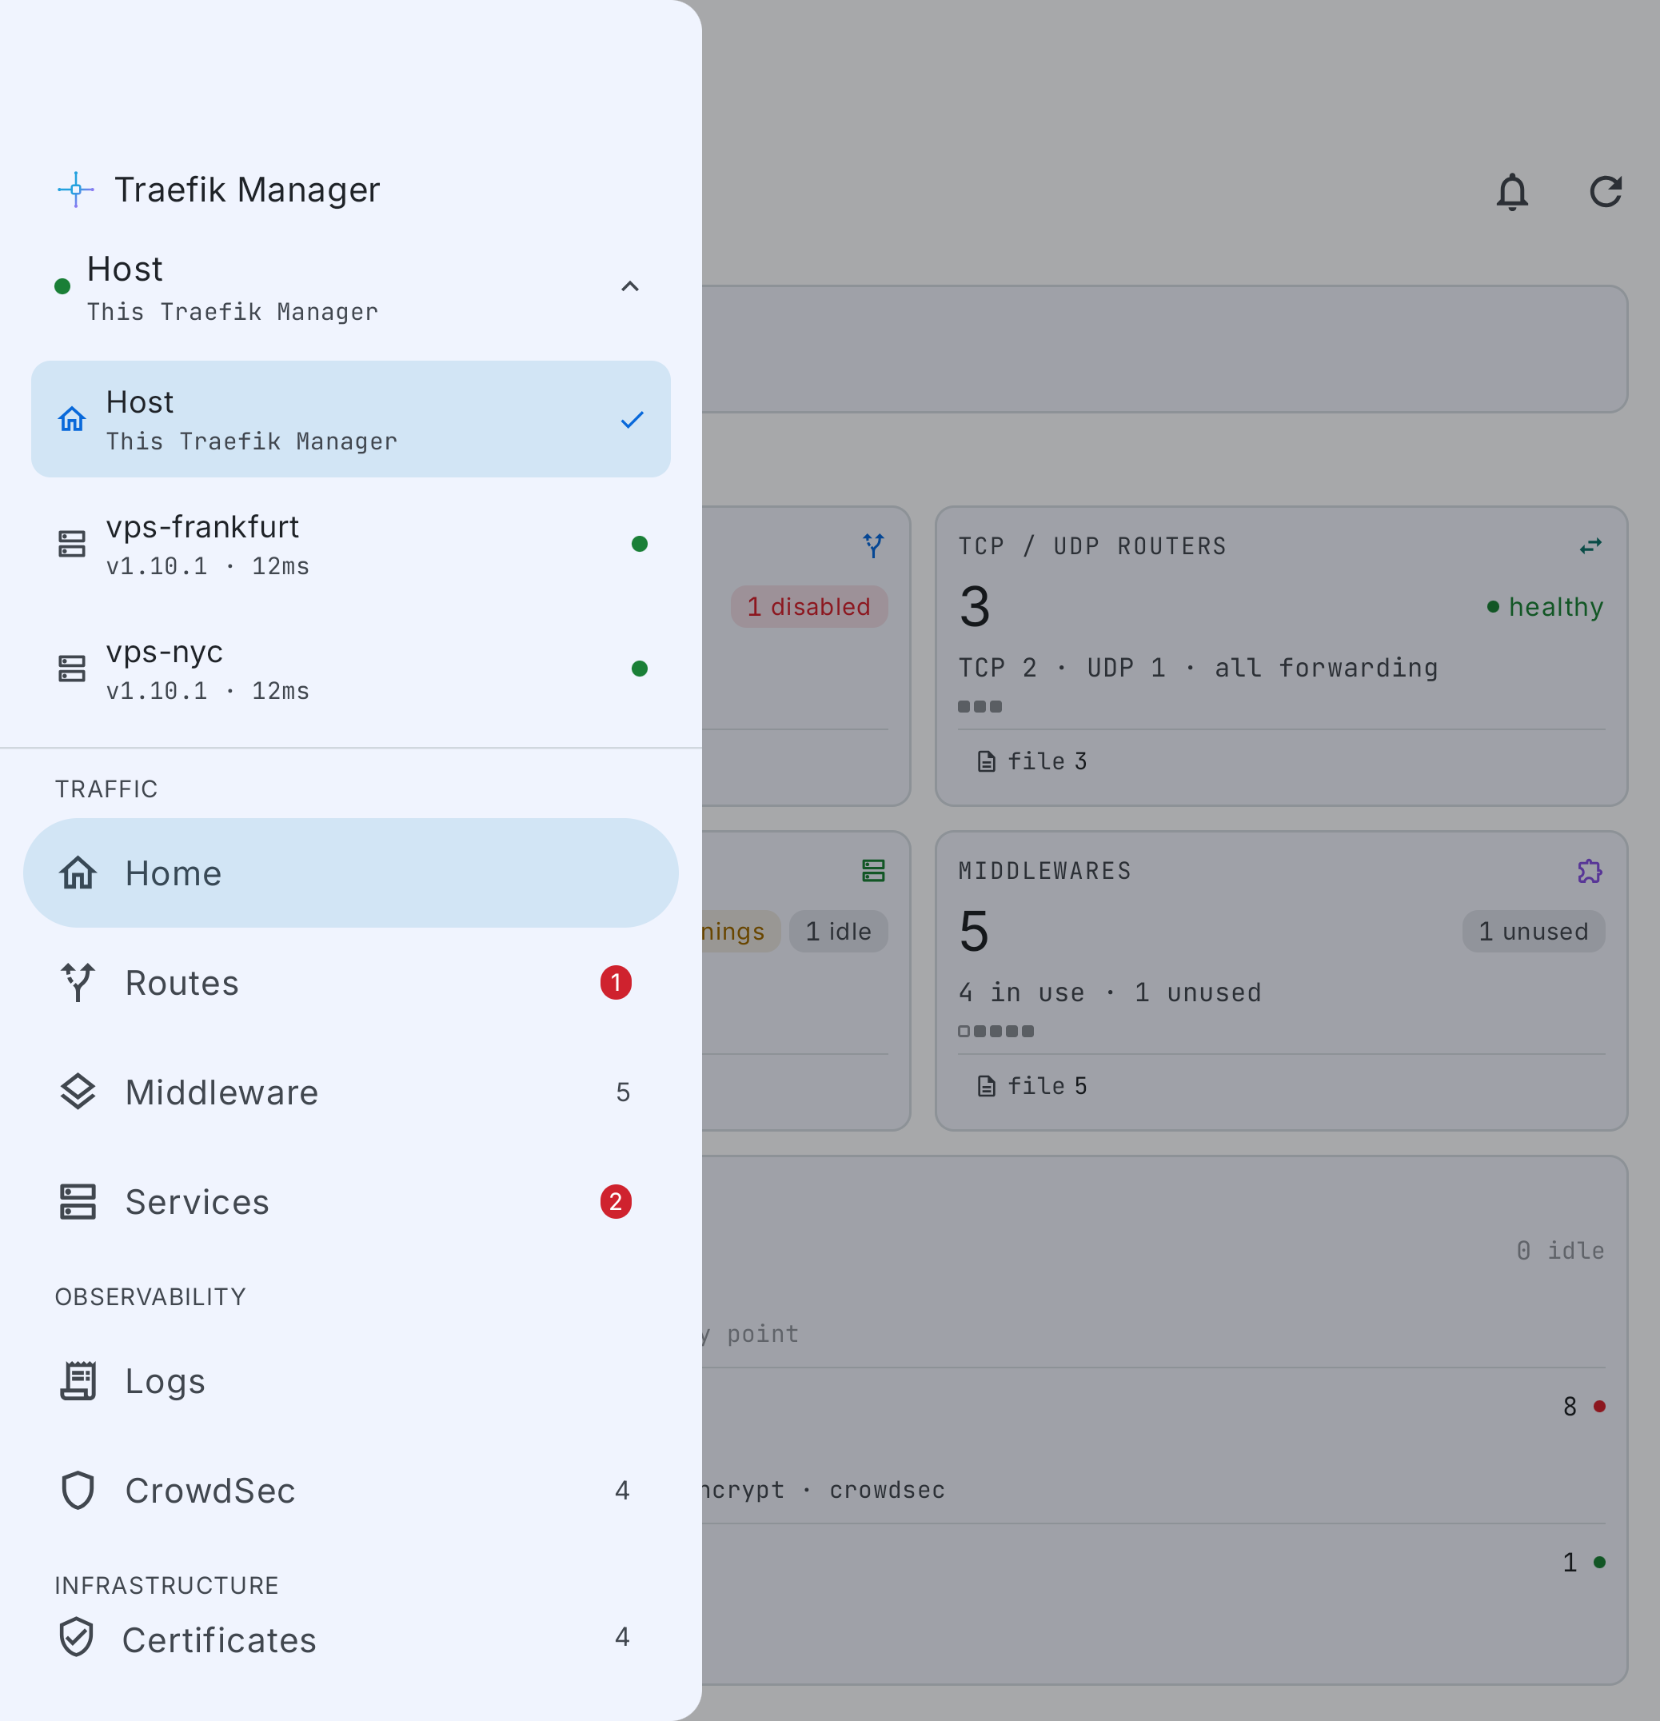Screen dimensions: 1660x1721
Task: Click the Traefik Manager title text
Action: coord(247,190)
